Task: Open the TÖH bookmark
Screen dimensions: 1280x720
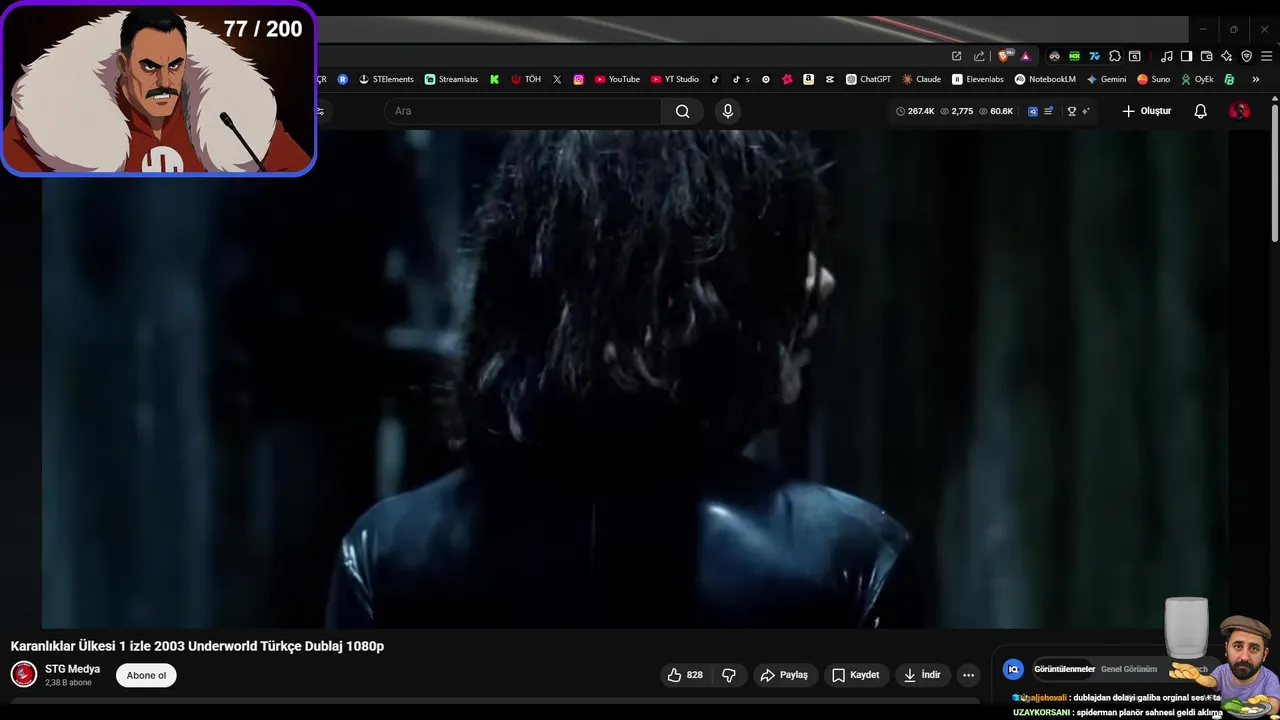Action: 526,79
